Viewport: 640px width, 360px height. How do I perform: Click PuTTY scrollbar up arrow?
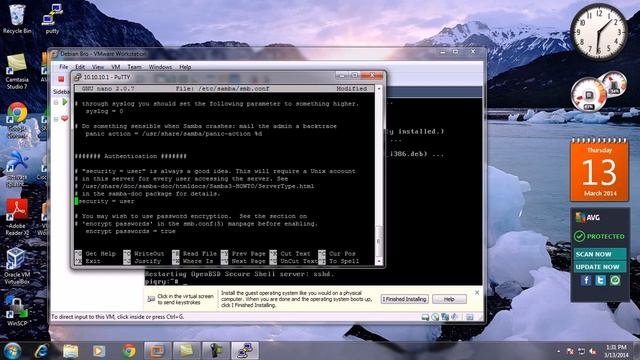pyautogui.click(x=379, y=89)
